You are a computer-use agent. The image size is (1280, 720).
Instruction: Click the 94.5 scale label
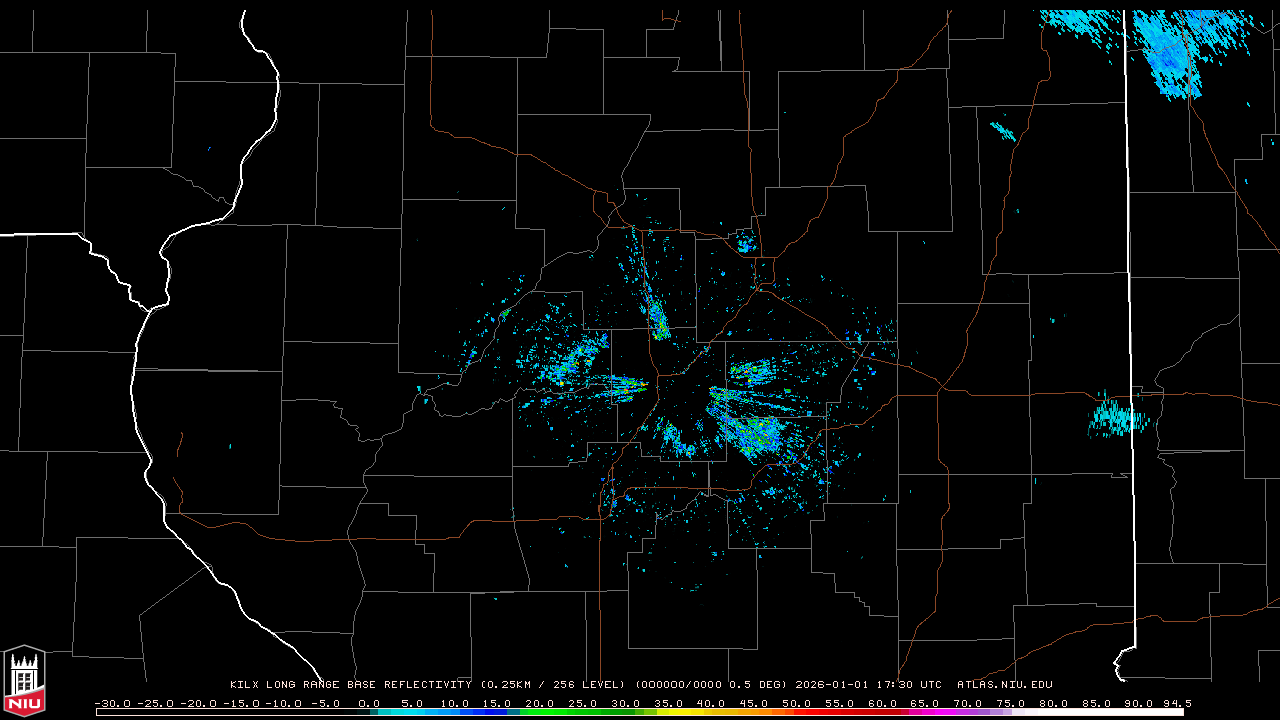click(x=1176, y=703)
